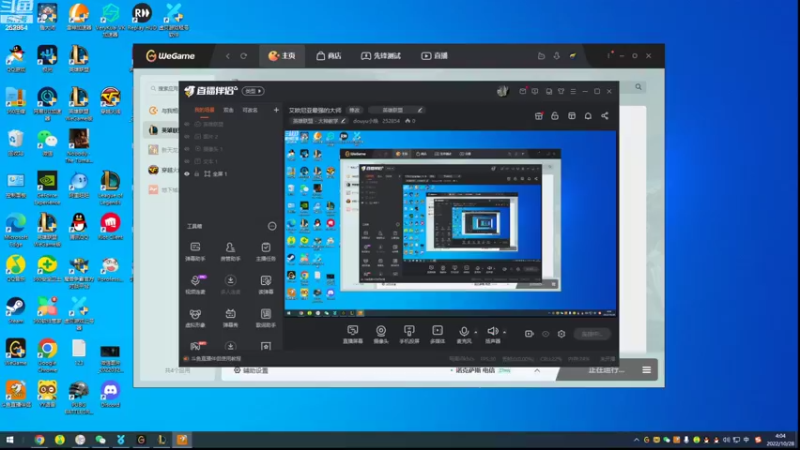Click the notification bell in companion header
800x450 pixels.
pyautogui.click(x=588, y=116)
